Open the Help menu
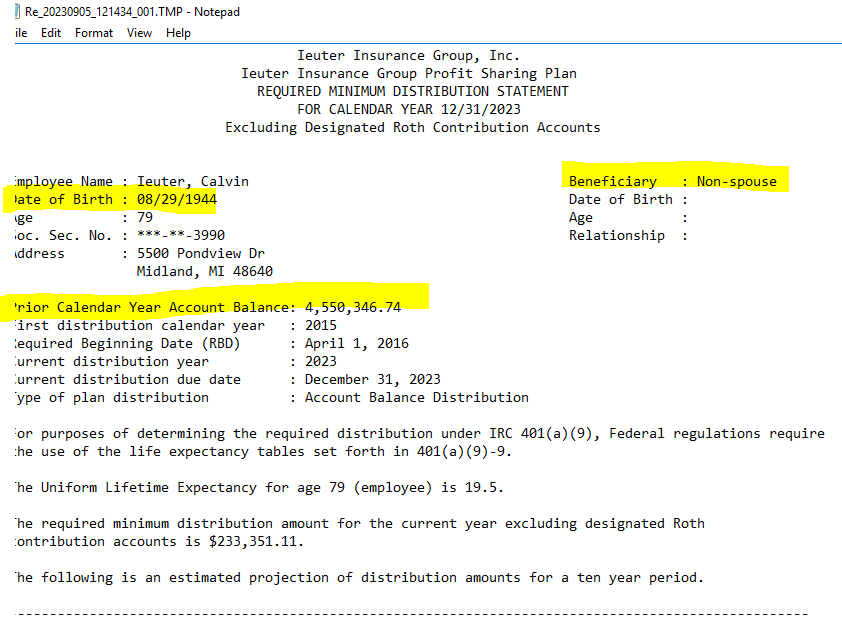842x621 pixels. (178, 33)
